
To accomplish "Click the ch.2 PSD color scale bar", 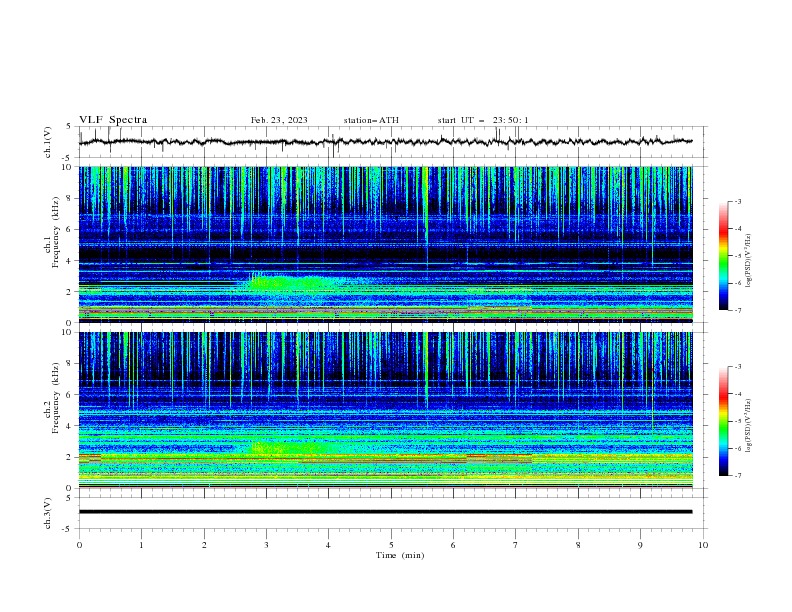I will pos(723,421).
